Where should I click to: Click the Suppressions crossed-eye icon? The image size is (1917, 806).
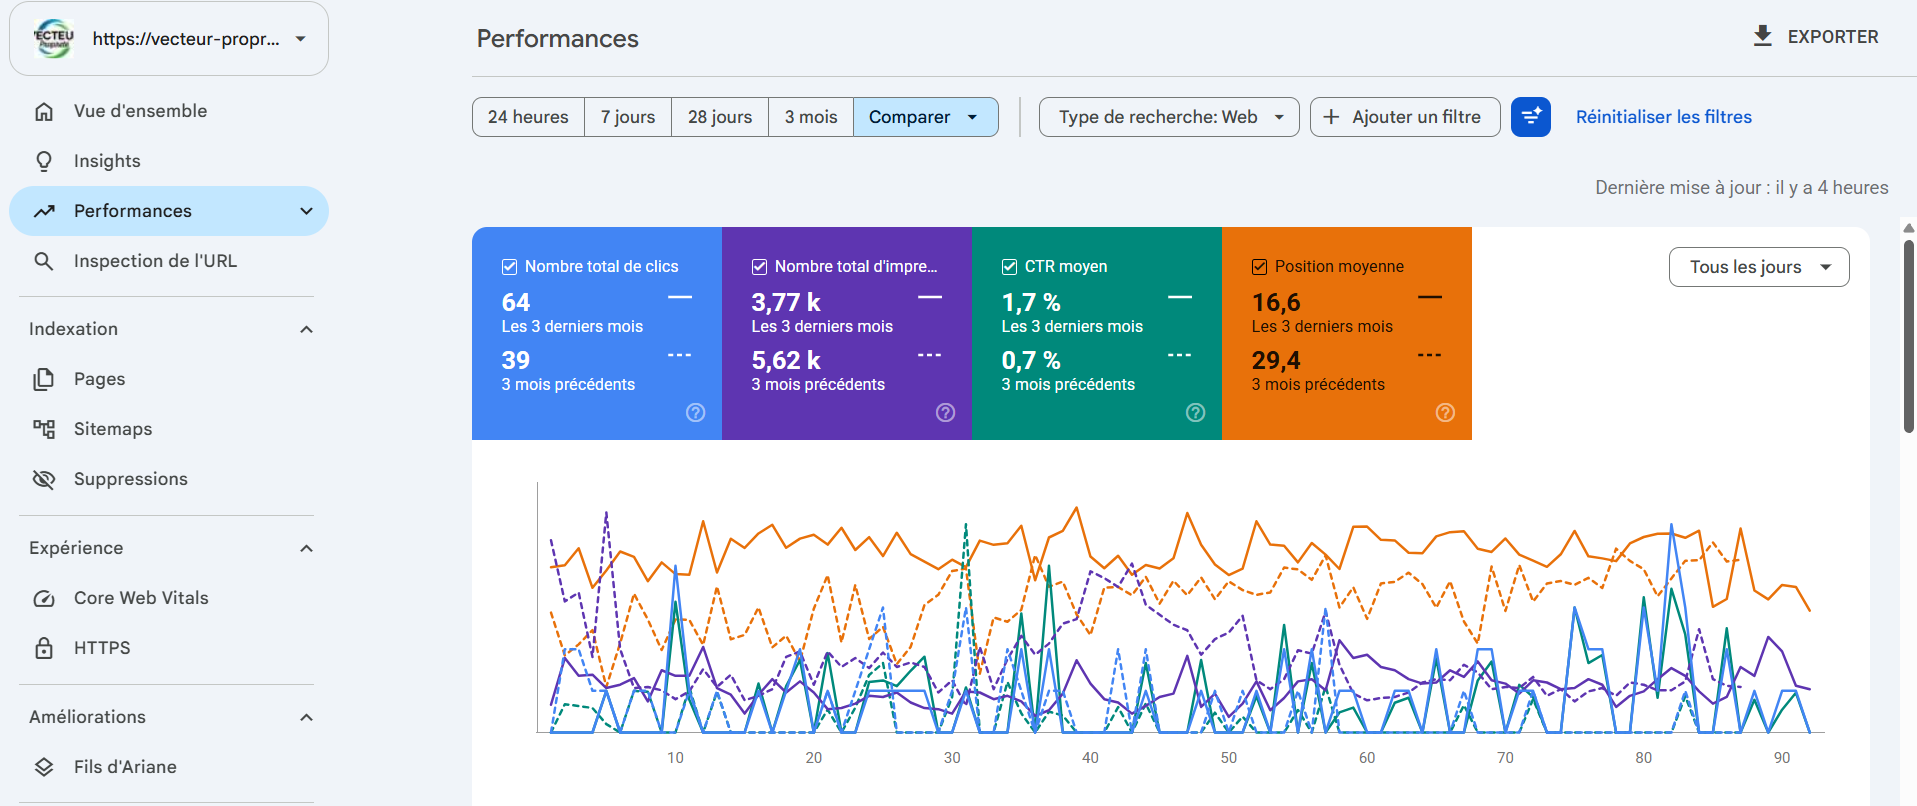pyautogui.click(x=44, y=479)
